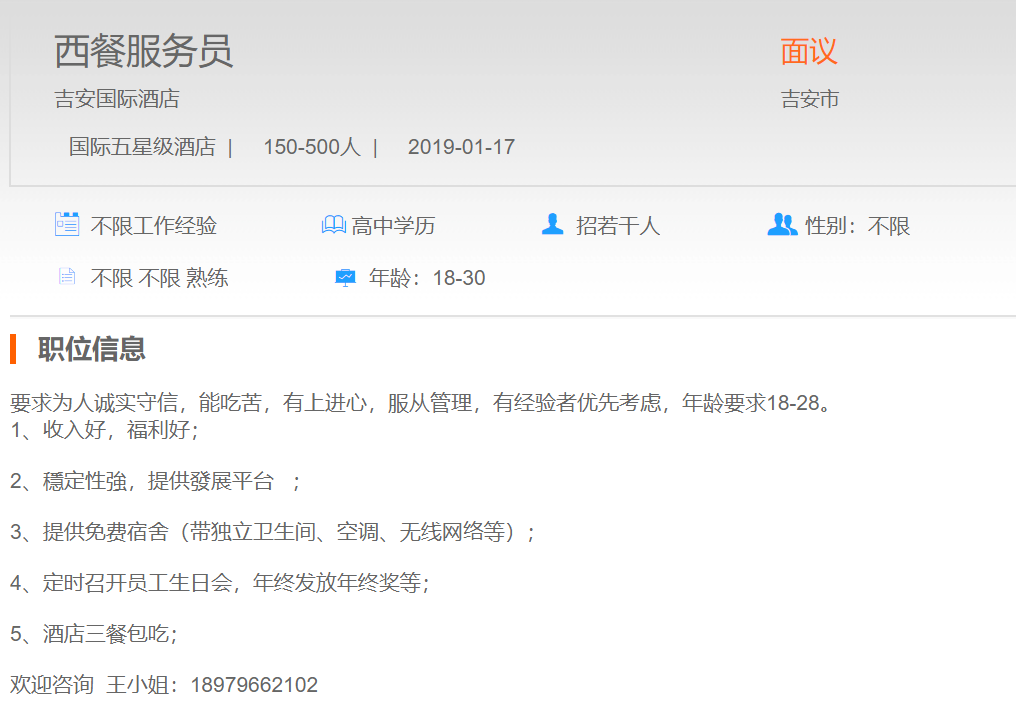Image resolution: width=1016 pixels, height=709 pixels.
Task: Click the 性别：不限 requirement text
Action: point(857,226)
